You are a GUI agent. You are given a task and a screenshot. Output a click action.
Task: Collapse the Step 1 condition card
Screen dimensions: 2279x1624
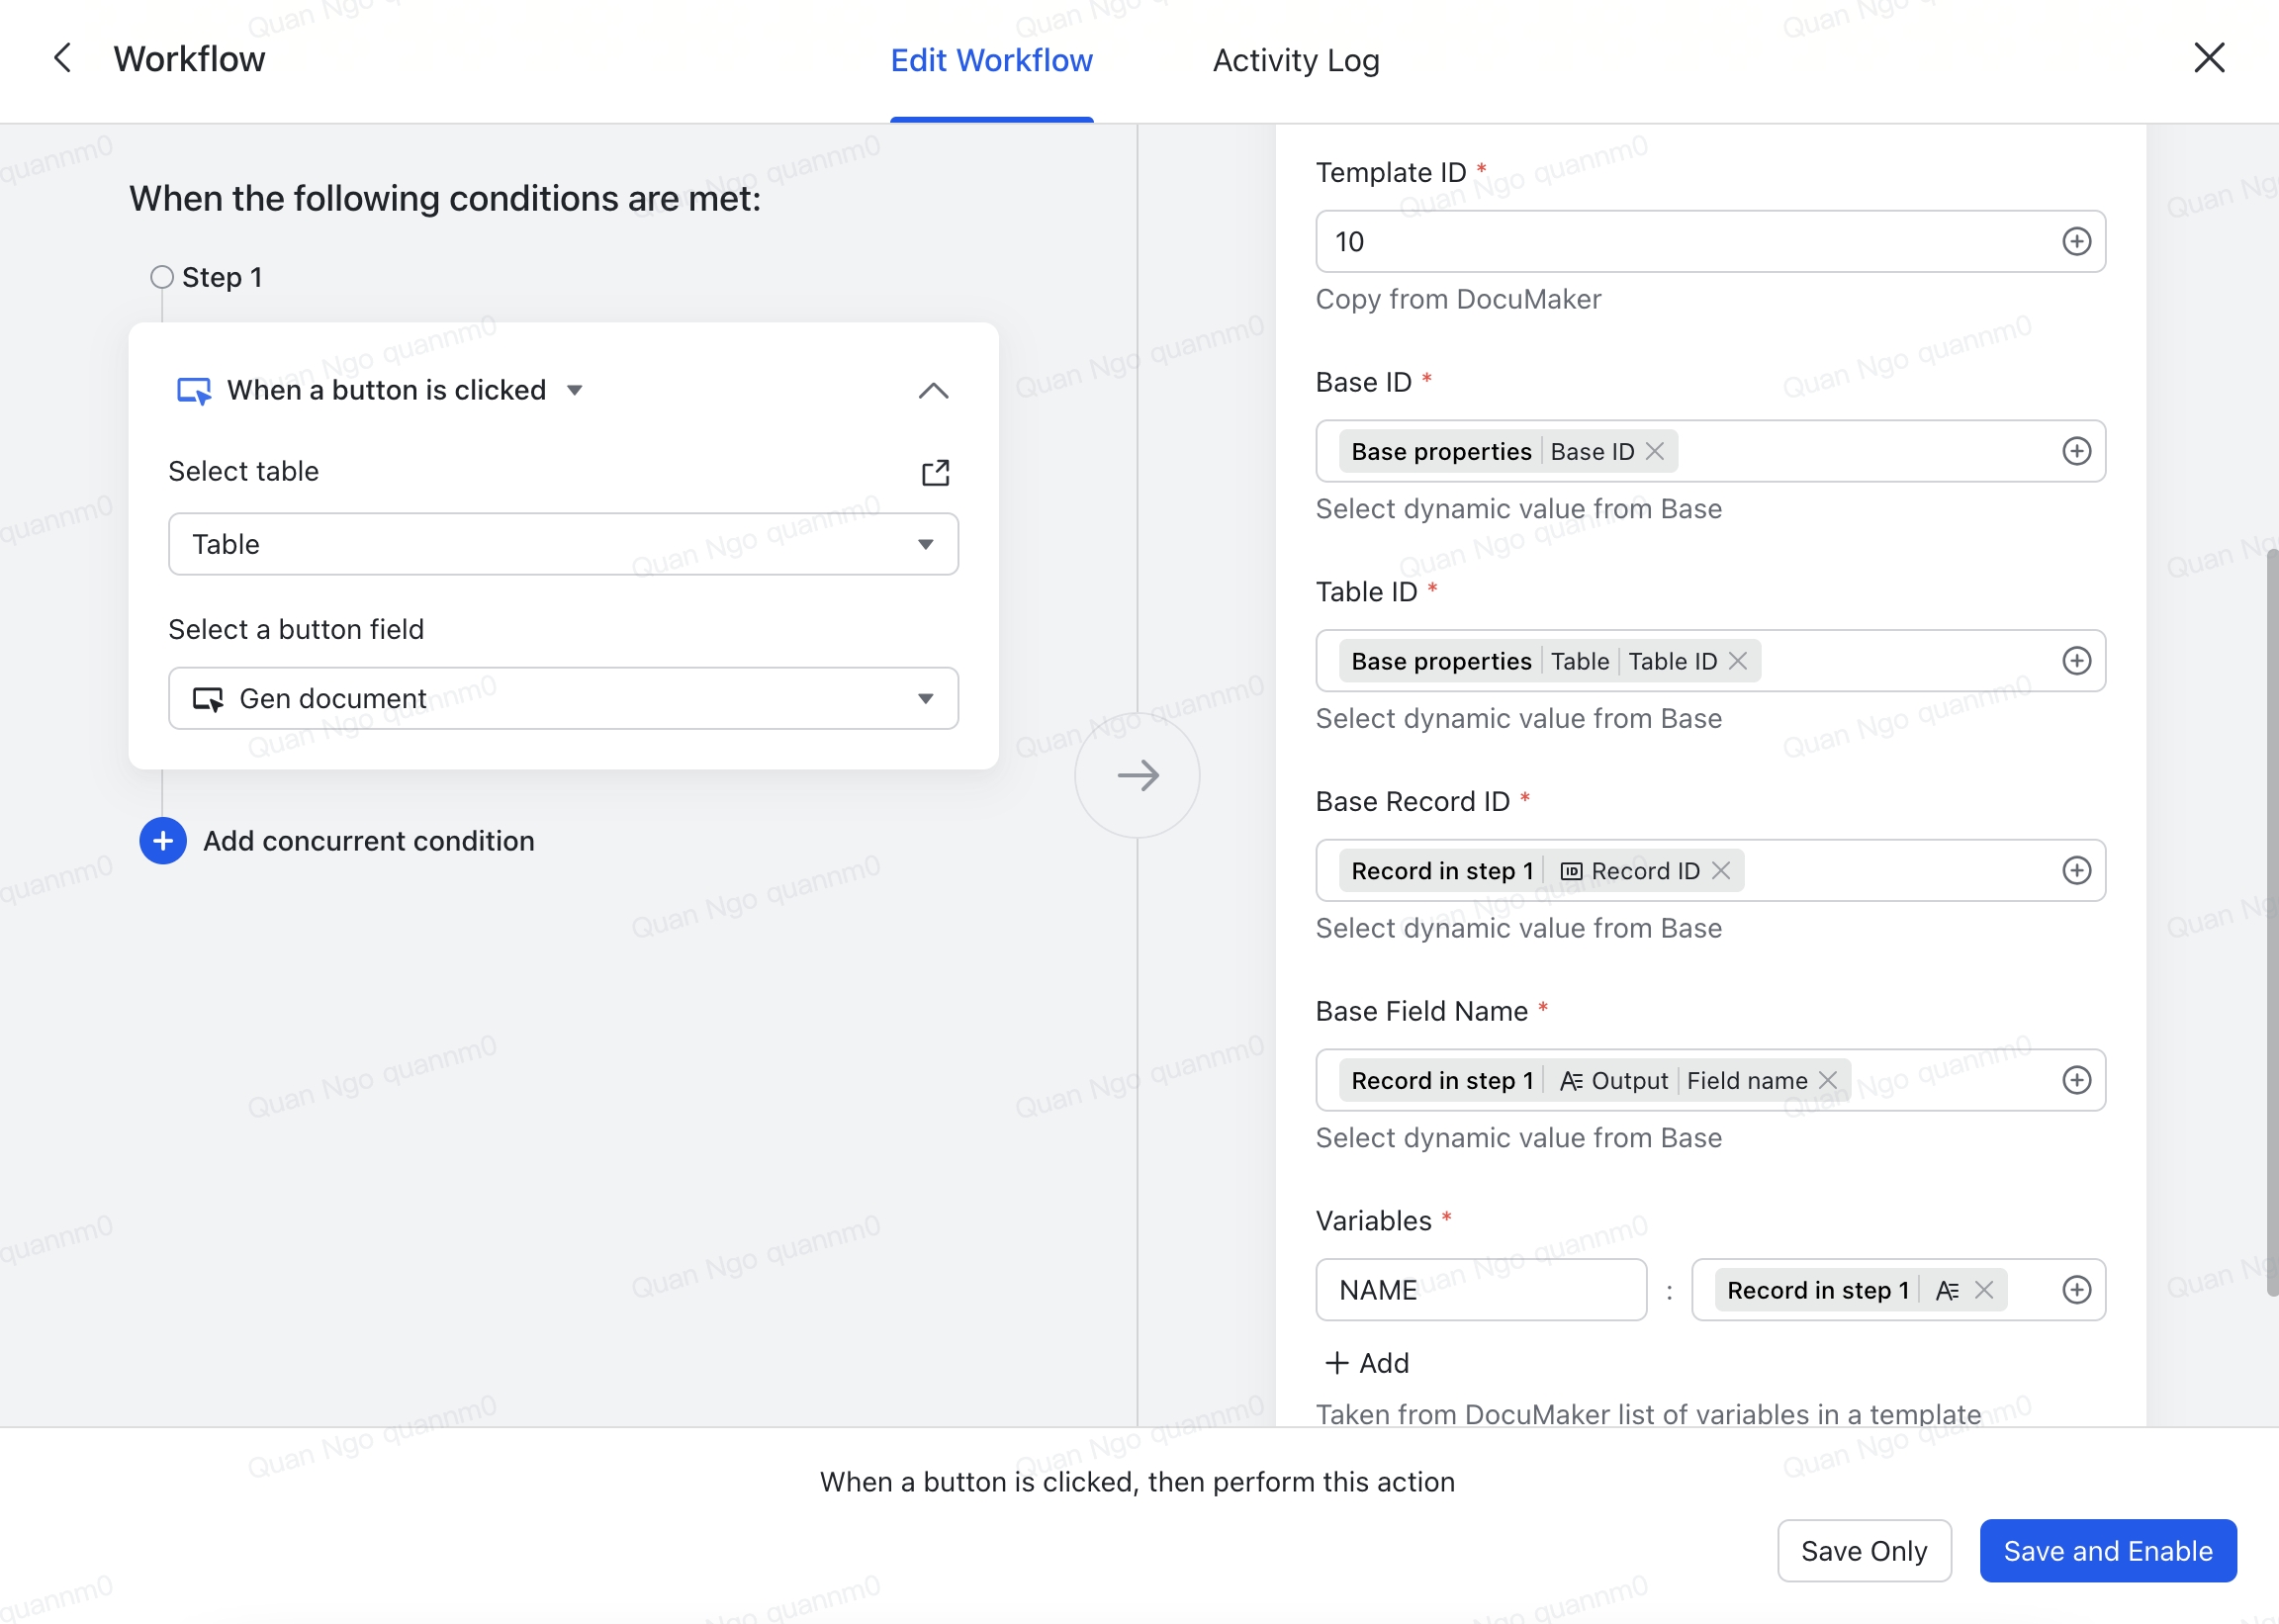pyautogui.click(x=932, y=390)
